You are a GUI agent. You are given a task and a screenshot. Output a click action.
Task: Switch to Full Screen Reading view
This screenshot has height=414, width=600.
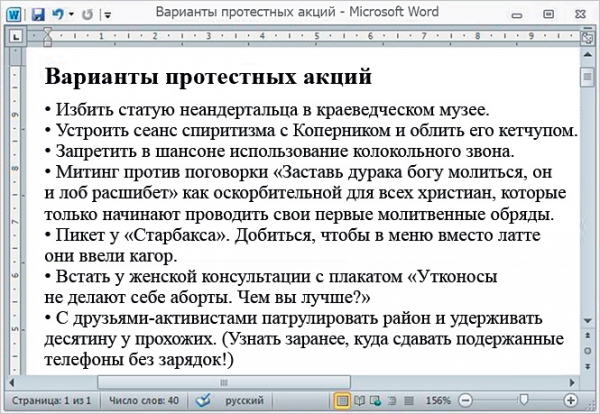click(x=361, y=400)
